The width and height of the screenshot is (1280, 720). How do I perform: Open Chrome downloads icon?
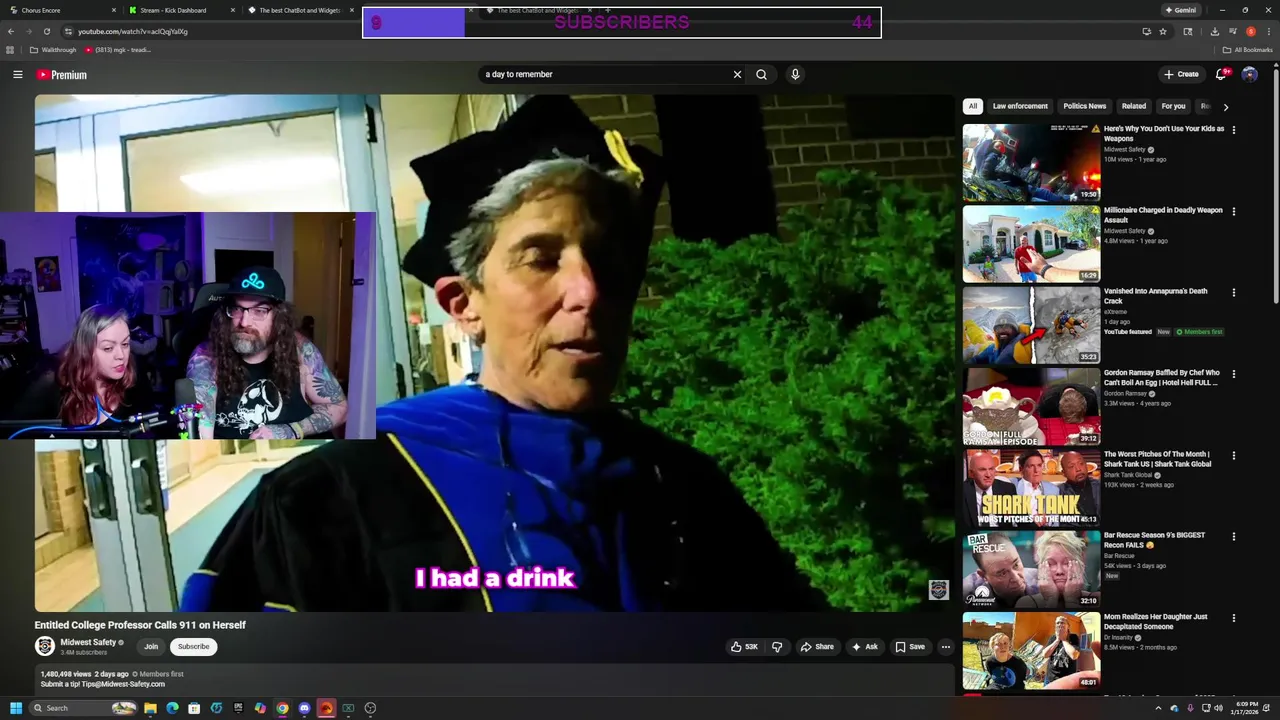(x=1214, y=31)
